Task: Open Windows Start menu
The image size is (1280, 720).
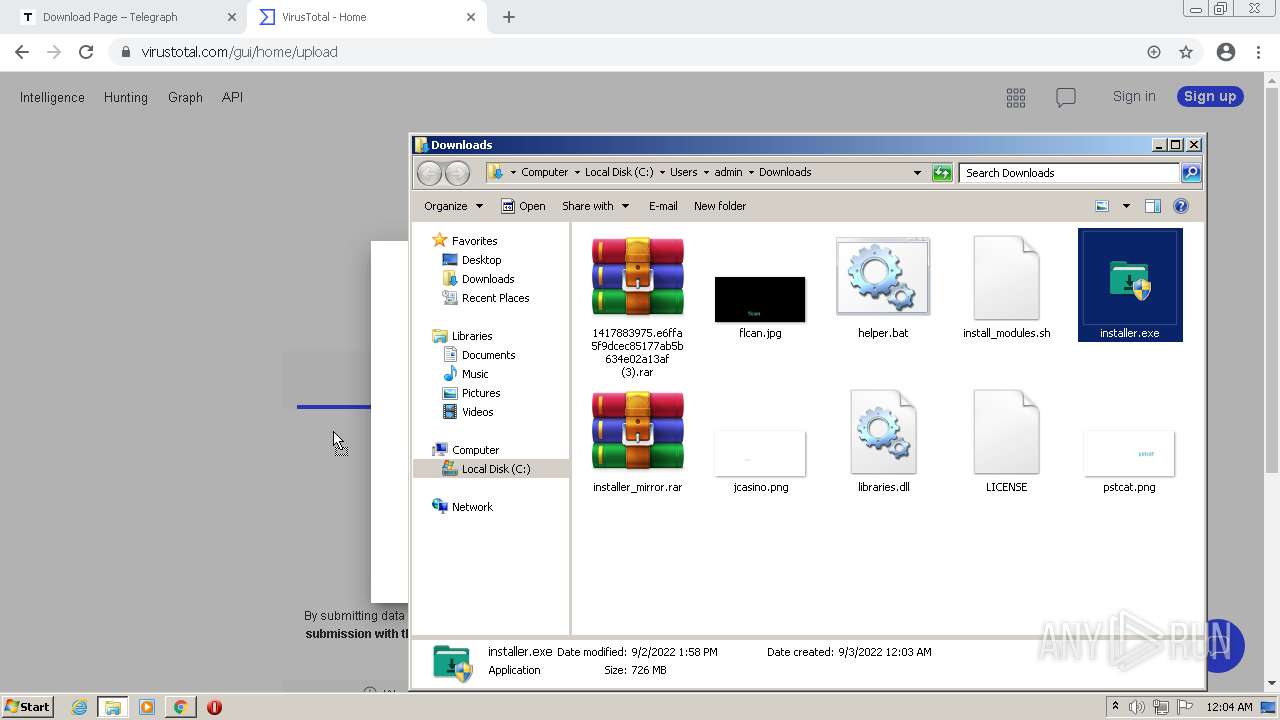Action: pos(27,706)
